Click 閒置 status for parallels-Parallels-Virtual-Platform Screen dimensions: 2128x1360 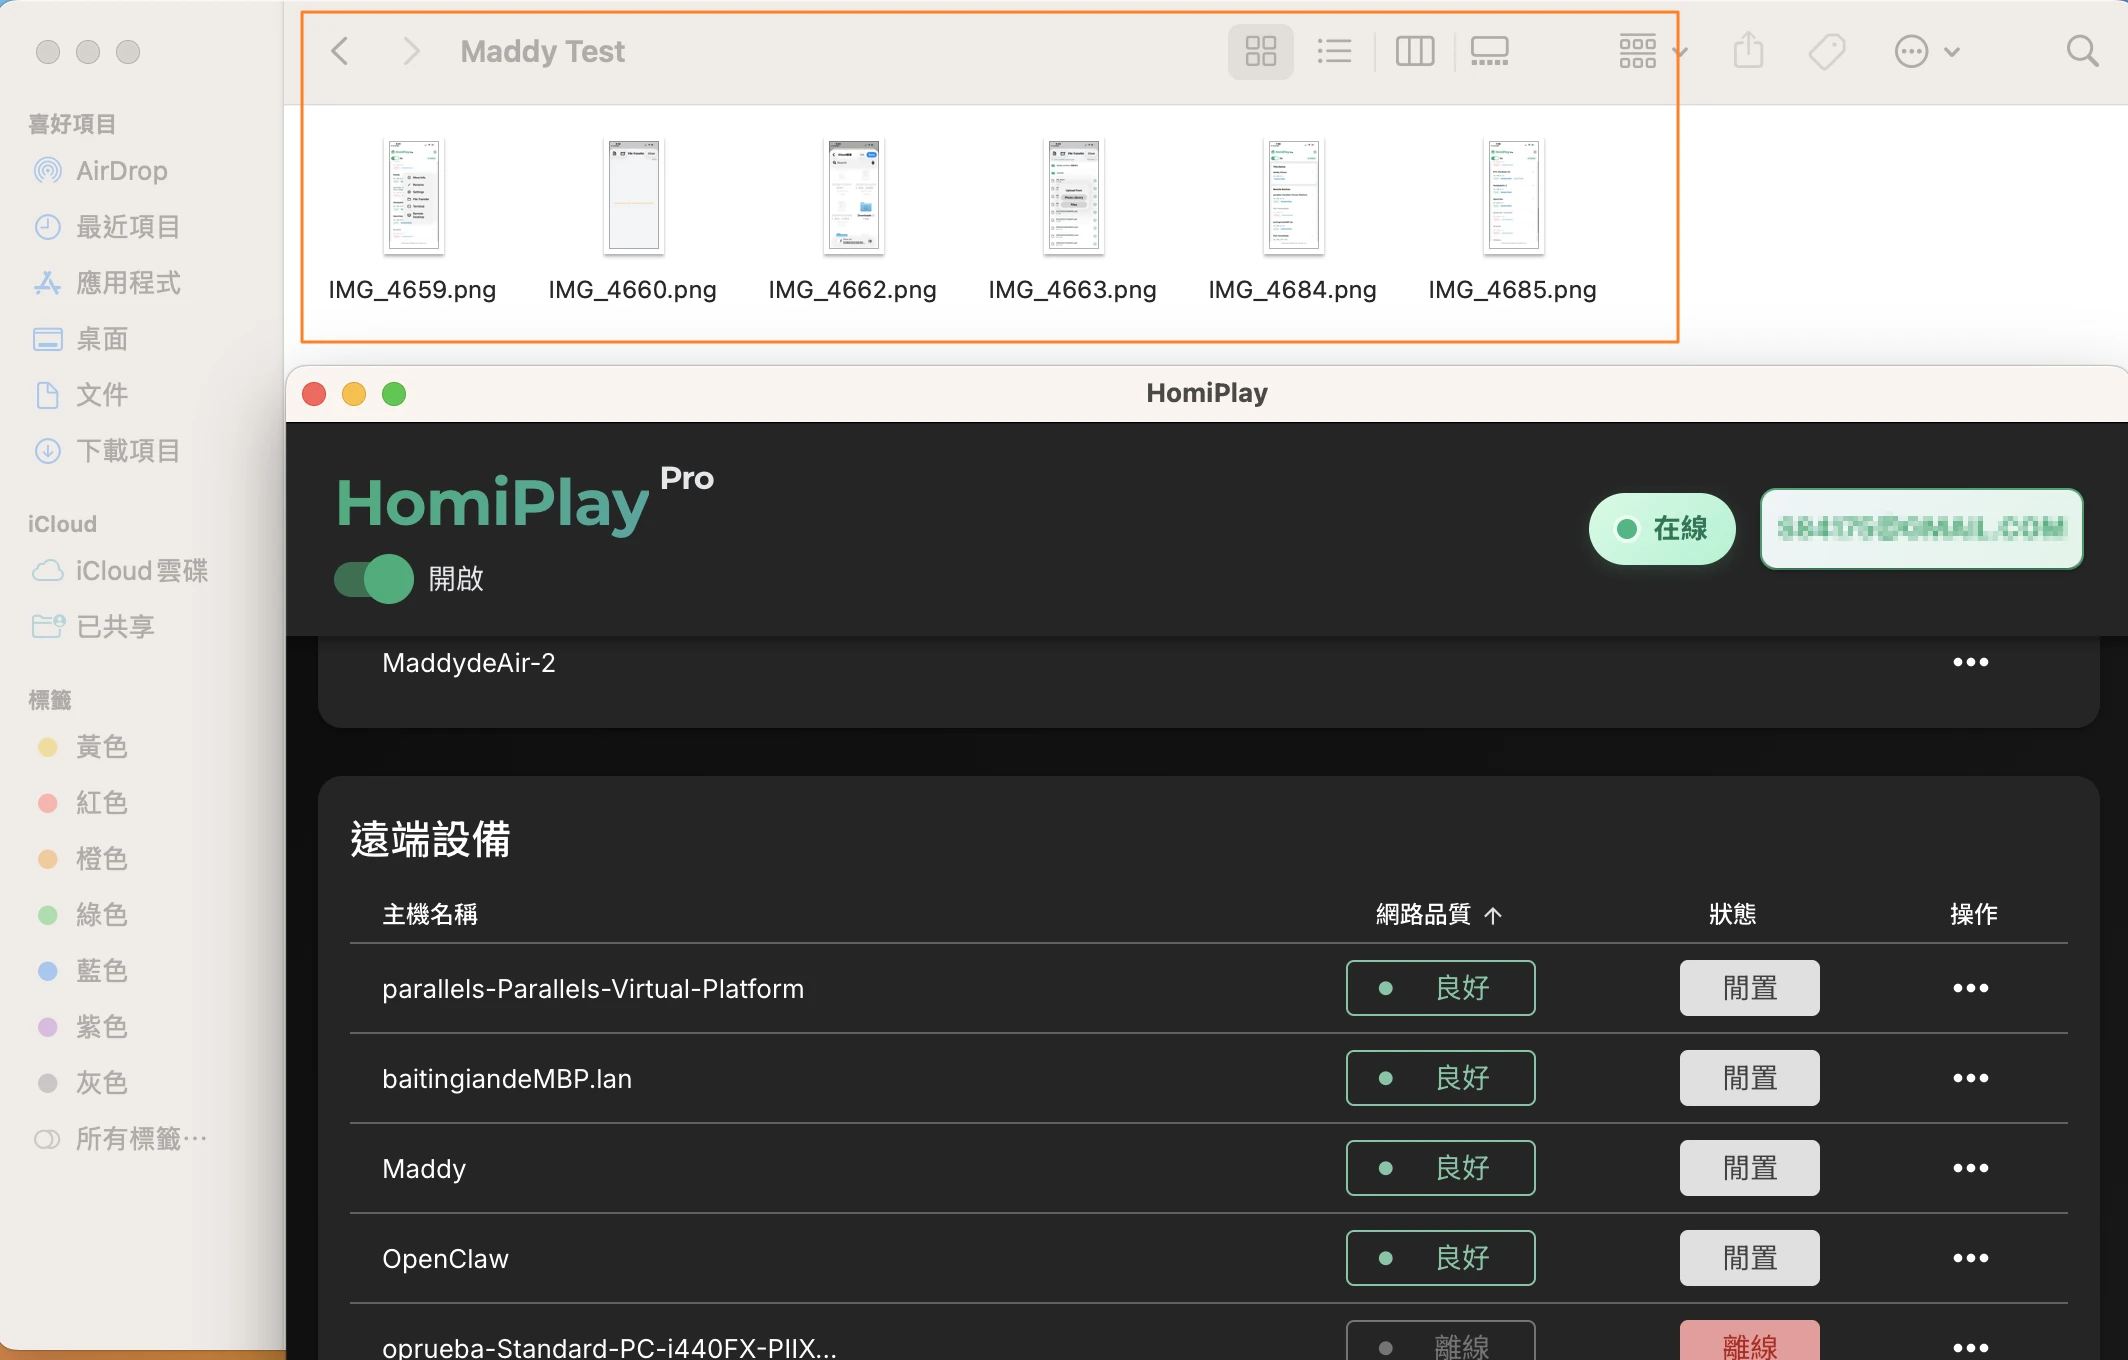[x=1750, y=988]
